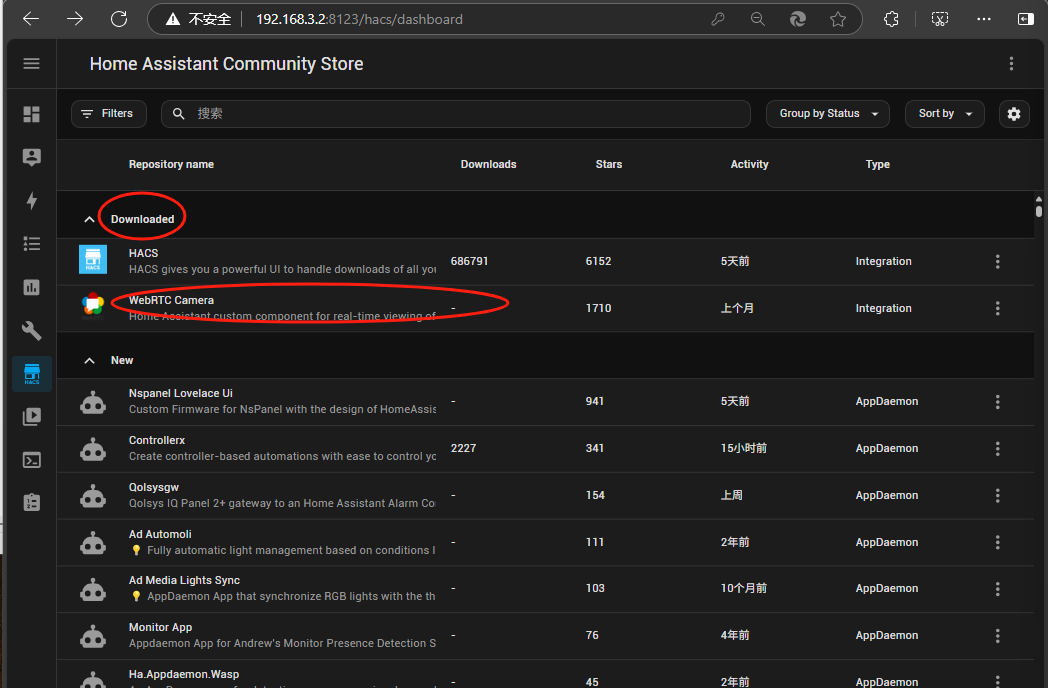Click the browser extensions puzzle icon

[x=891, y=19]
